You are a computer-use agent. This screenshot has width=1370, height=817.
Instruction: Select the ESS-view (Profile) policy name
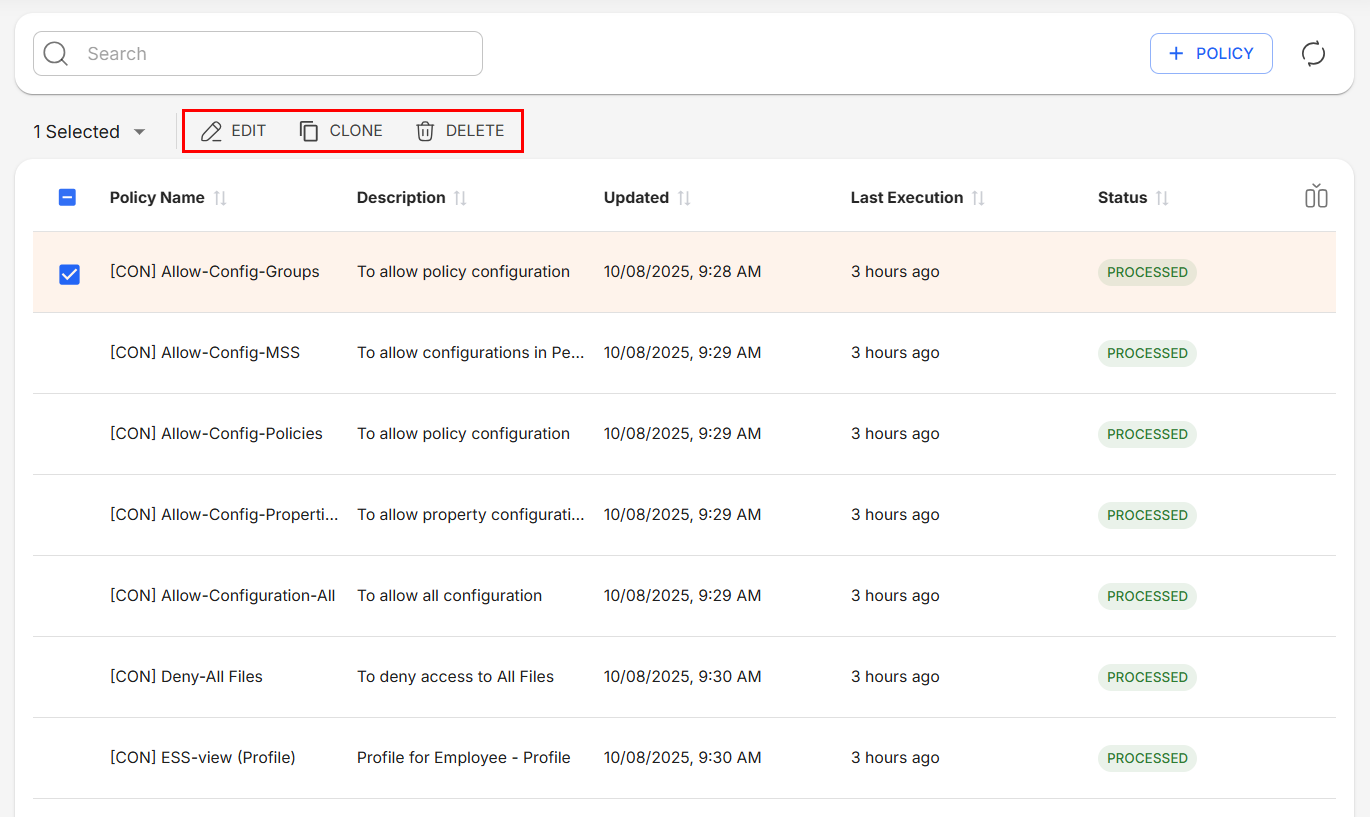[203, 758]
